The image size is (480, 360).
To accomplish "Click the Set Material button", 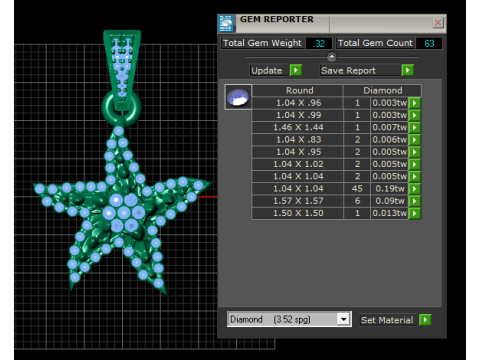I will click(387, 320).
